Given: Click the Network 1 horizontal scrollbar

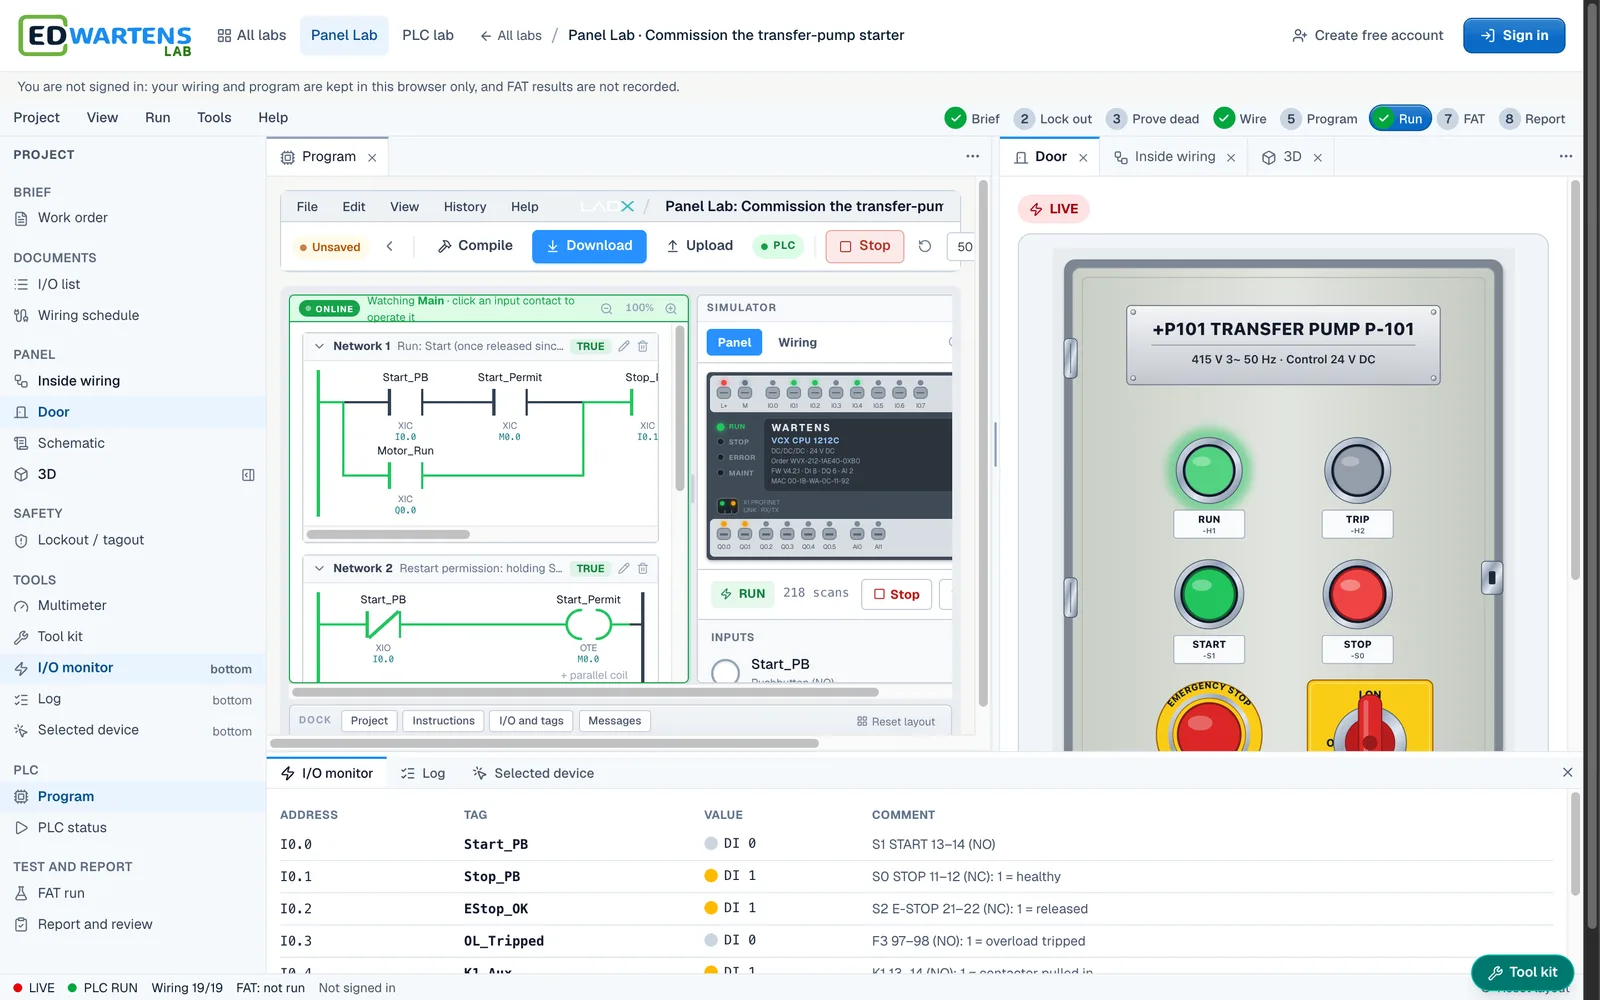Looking at the screenshot, I should pyautogui.click(x=388, y=534).
